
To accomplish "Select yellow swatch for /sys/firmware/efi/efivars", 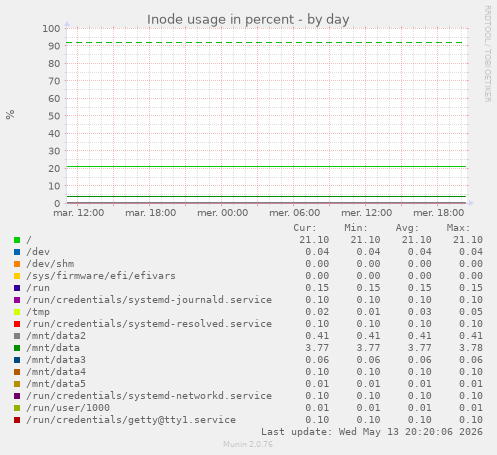I will tap(17, 276).
